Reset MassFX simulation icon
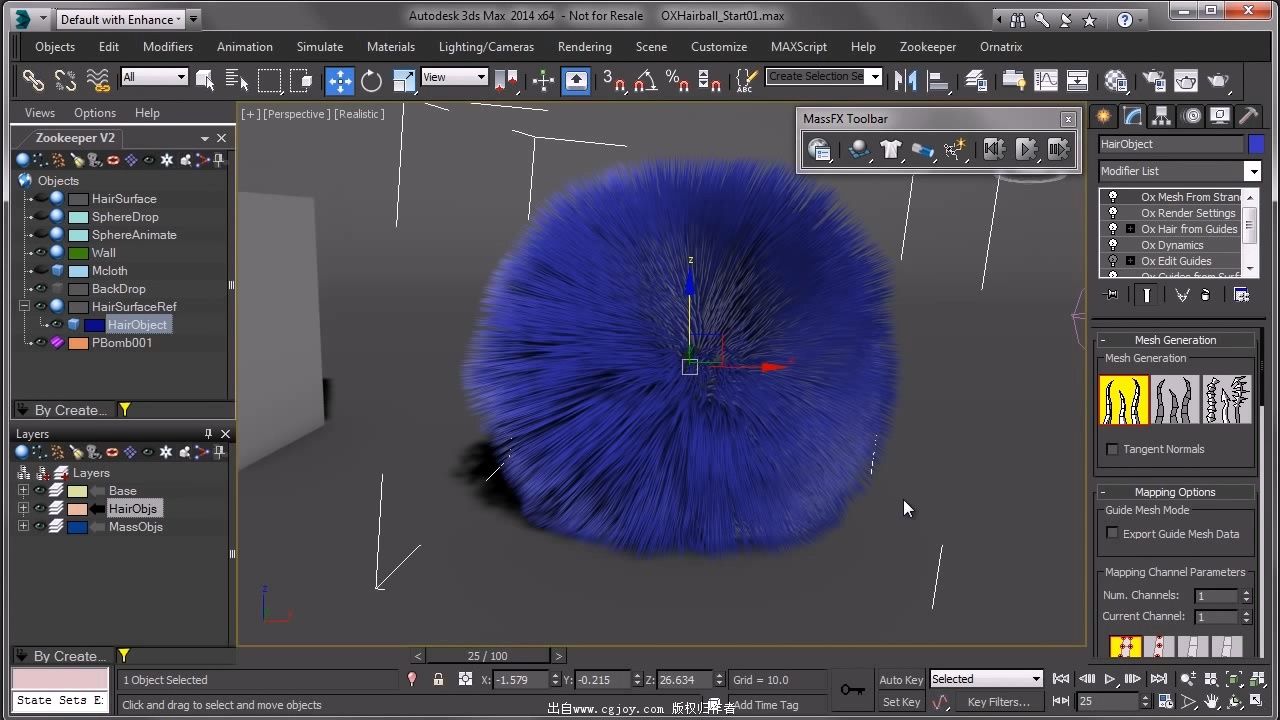Image resolution: width=1280 pixels, height=720 pixels. (994, 150)
